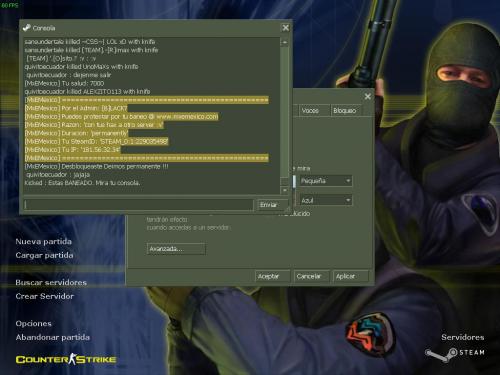Image resolution: width=500 pixels, height=375 pixels.
Task: Open Servidores link above the Steam logo
Action: pos(463,337)
